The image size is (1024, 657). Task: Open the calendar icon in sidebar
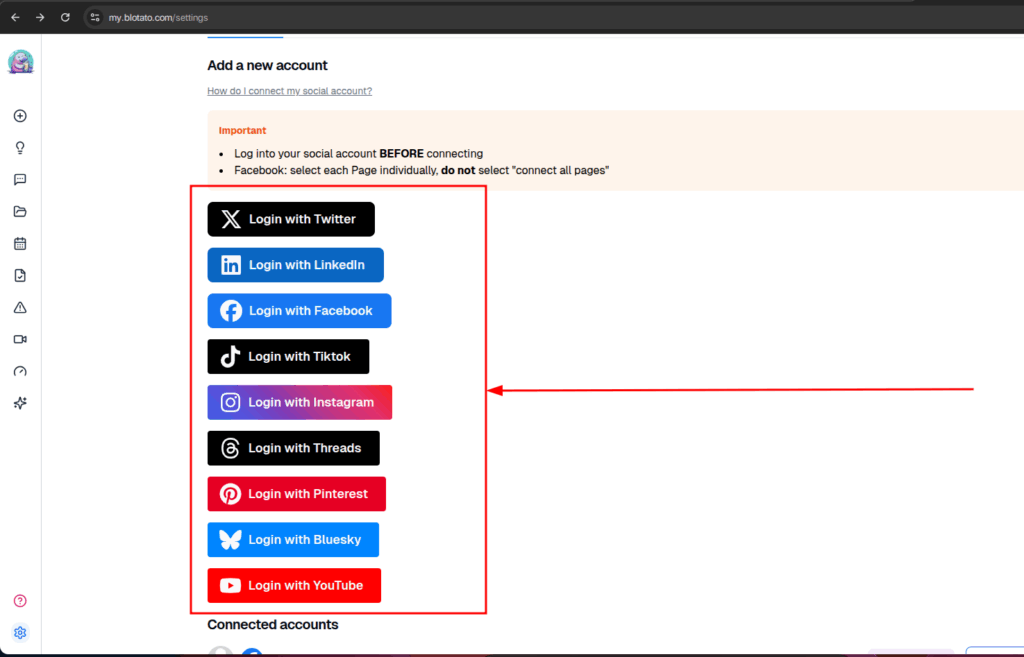click(20, 244)
